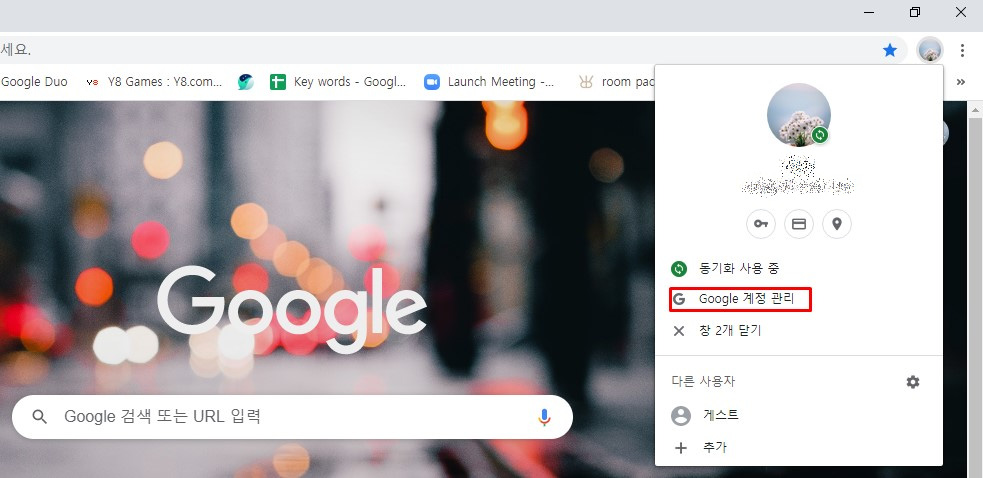Screen dimensions: 983x478
Task: Open the room bookmark with antler icon
Action: [616, 82]
